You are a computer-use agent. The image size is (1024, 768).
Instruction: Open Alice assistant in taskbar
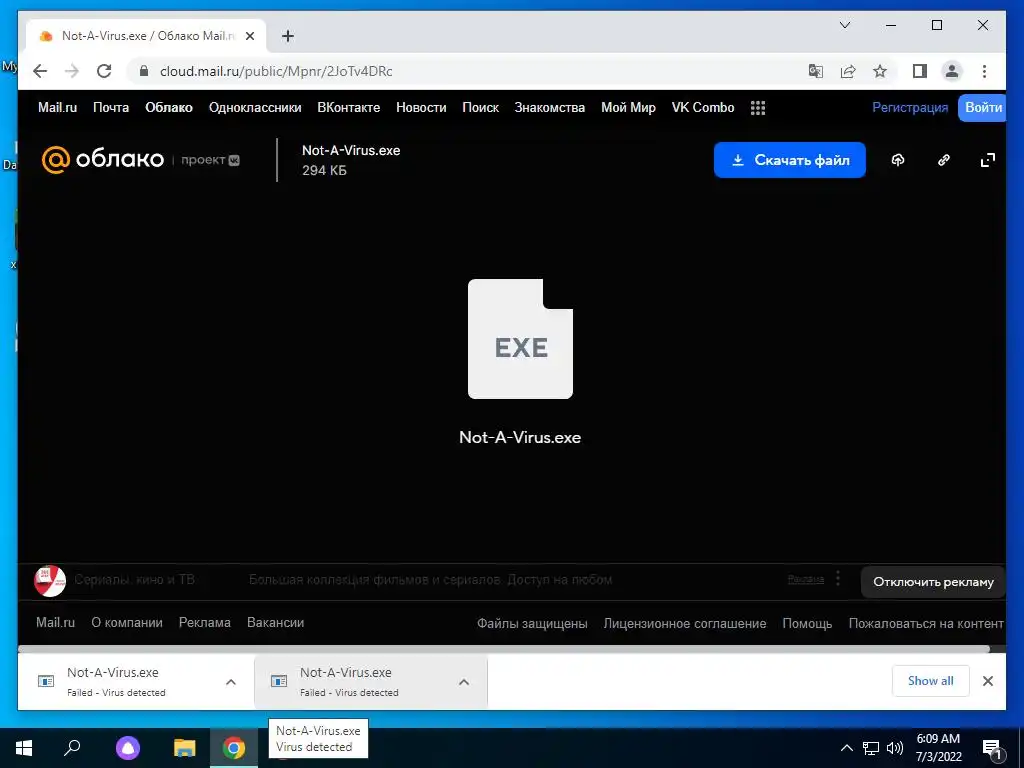[128, 748]
